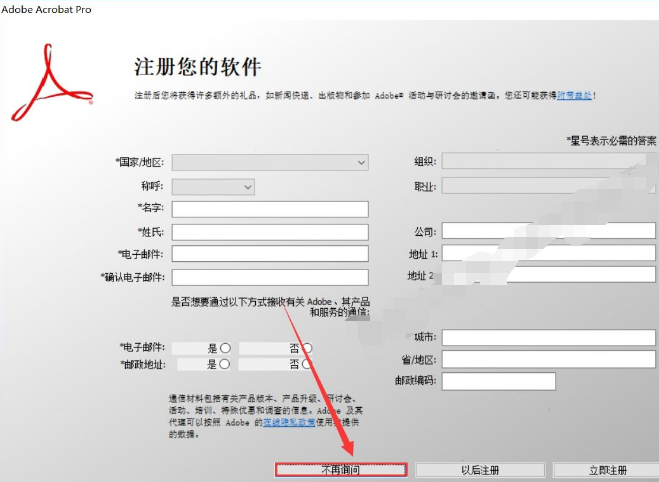Expand the 称呼 dropdown list

coord(213,187)
